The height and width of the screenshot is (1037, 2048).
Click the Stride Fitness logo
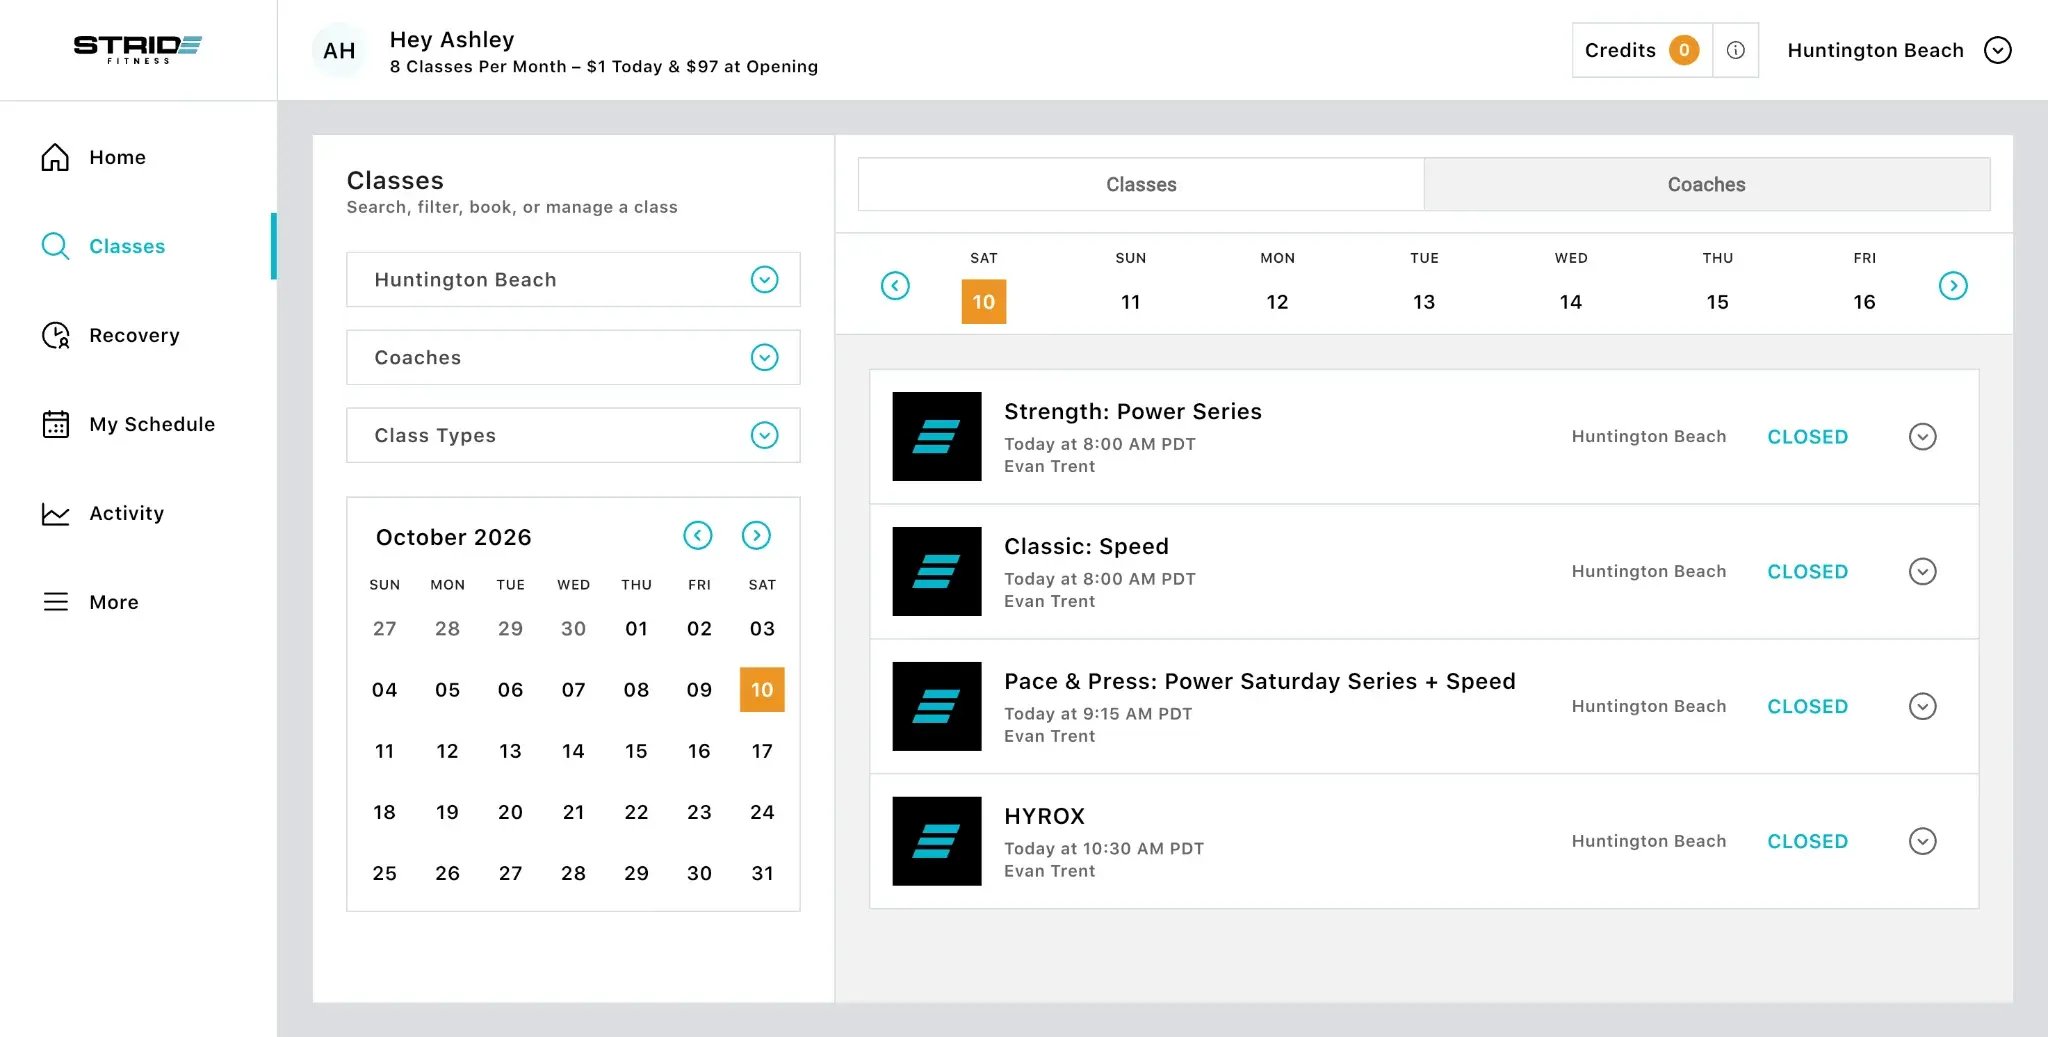(x=138, y=50)
